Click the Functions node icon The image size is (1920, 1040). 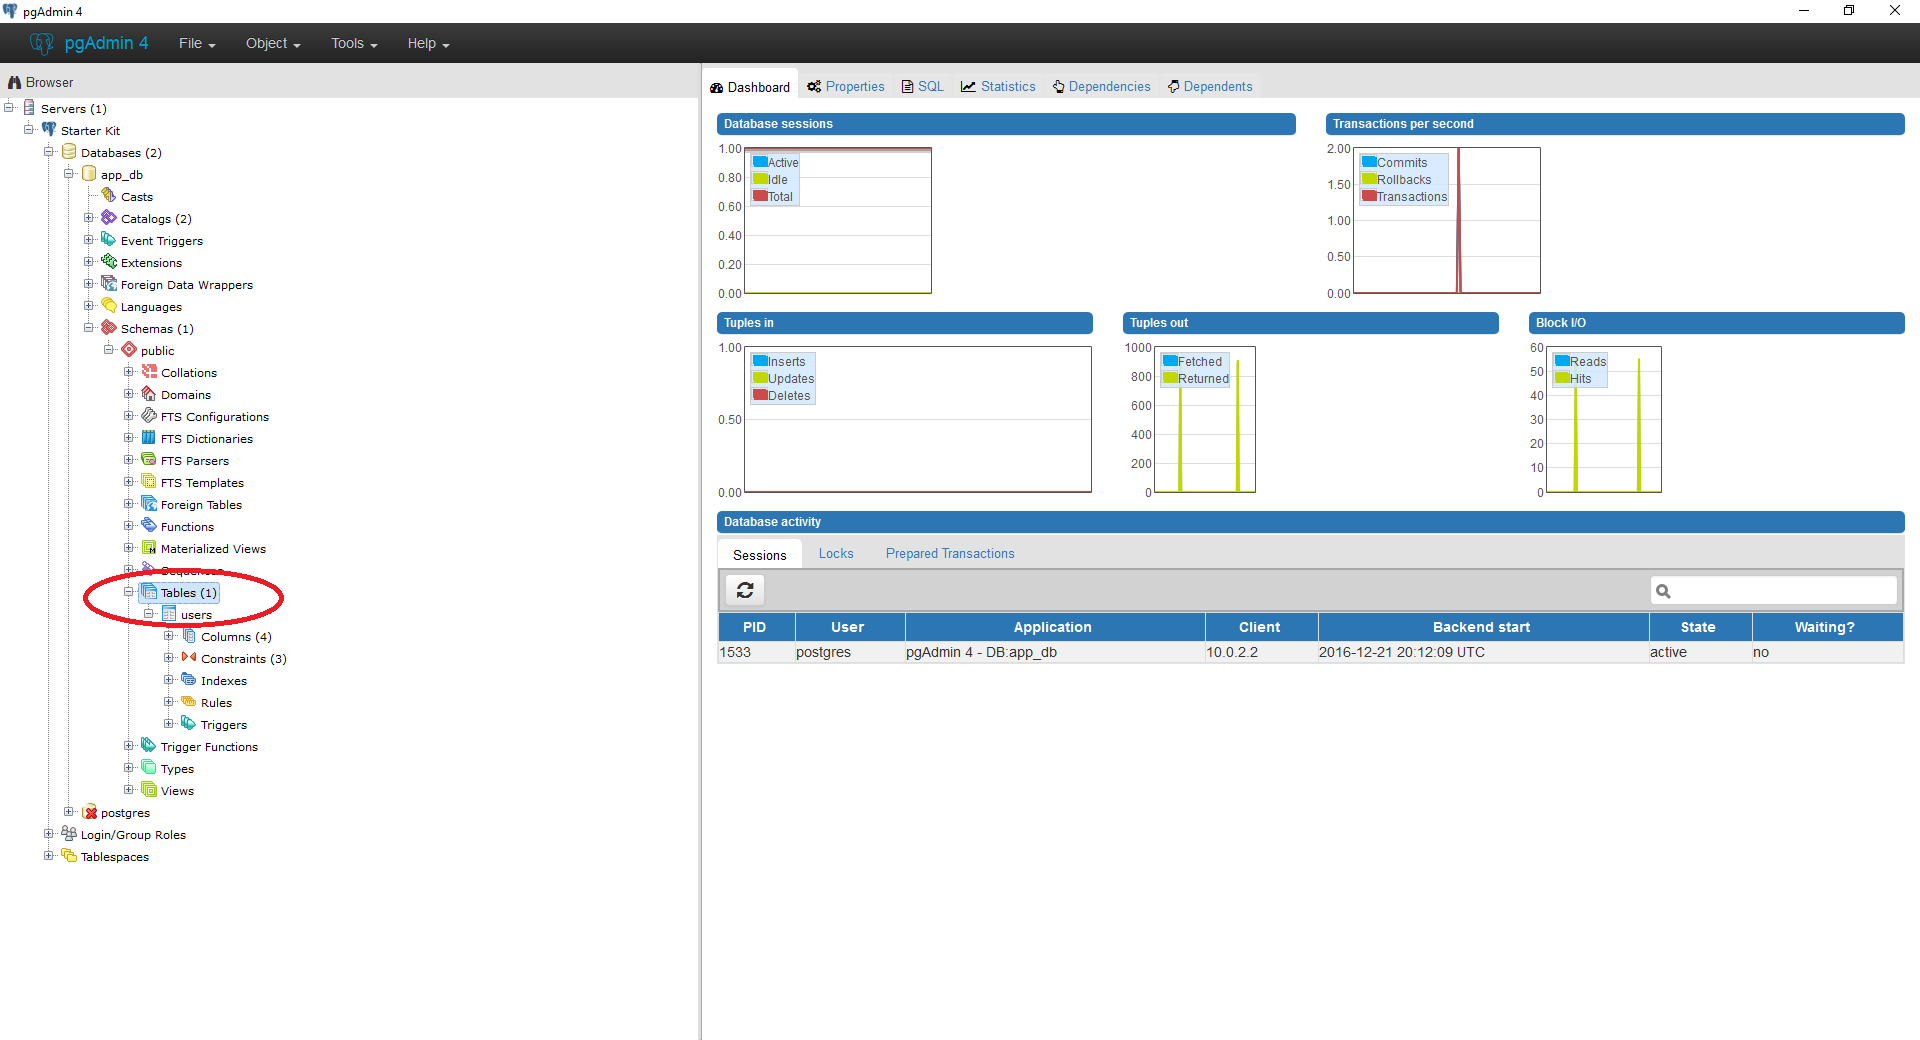point(149,526)
